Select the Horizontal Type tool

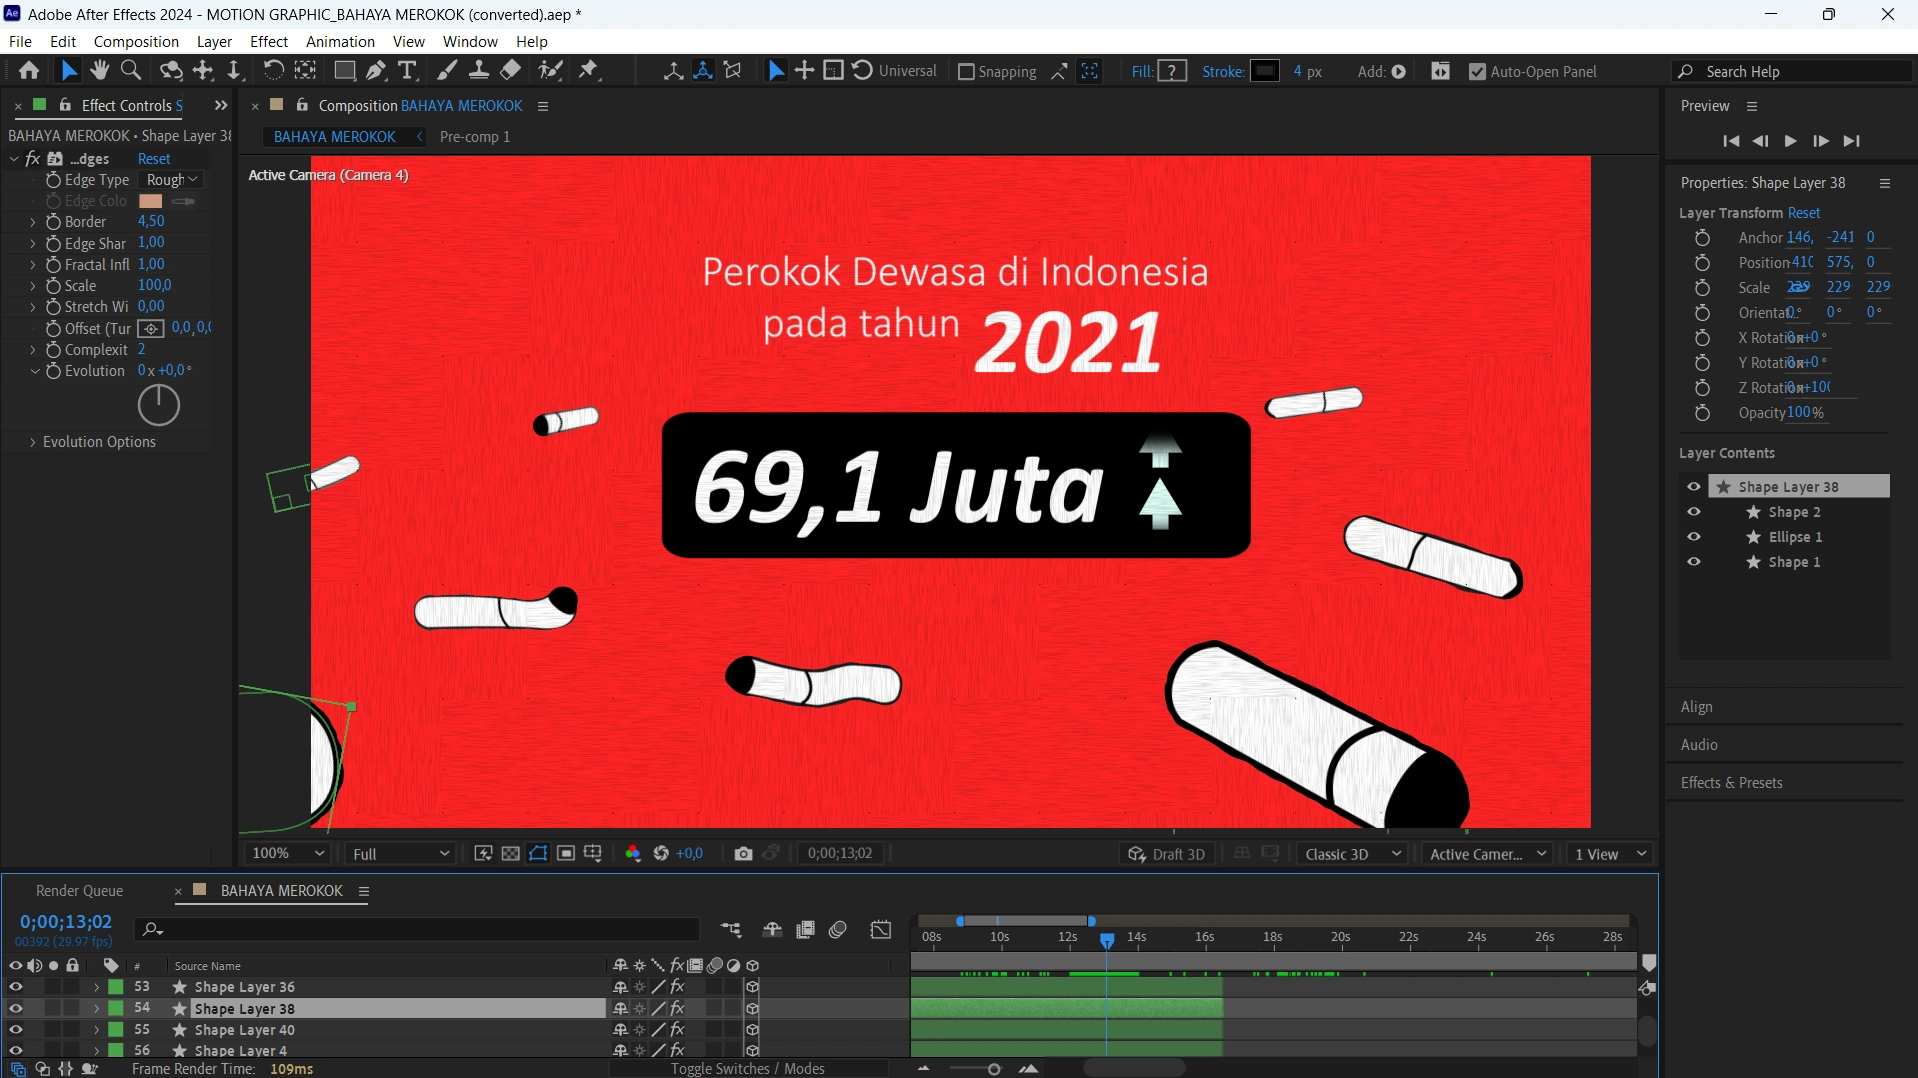tap(407, 71)
